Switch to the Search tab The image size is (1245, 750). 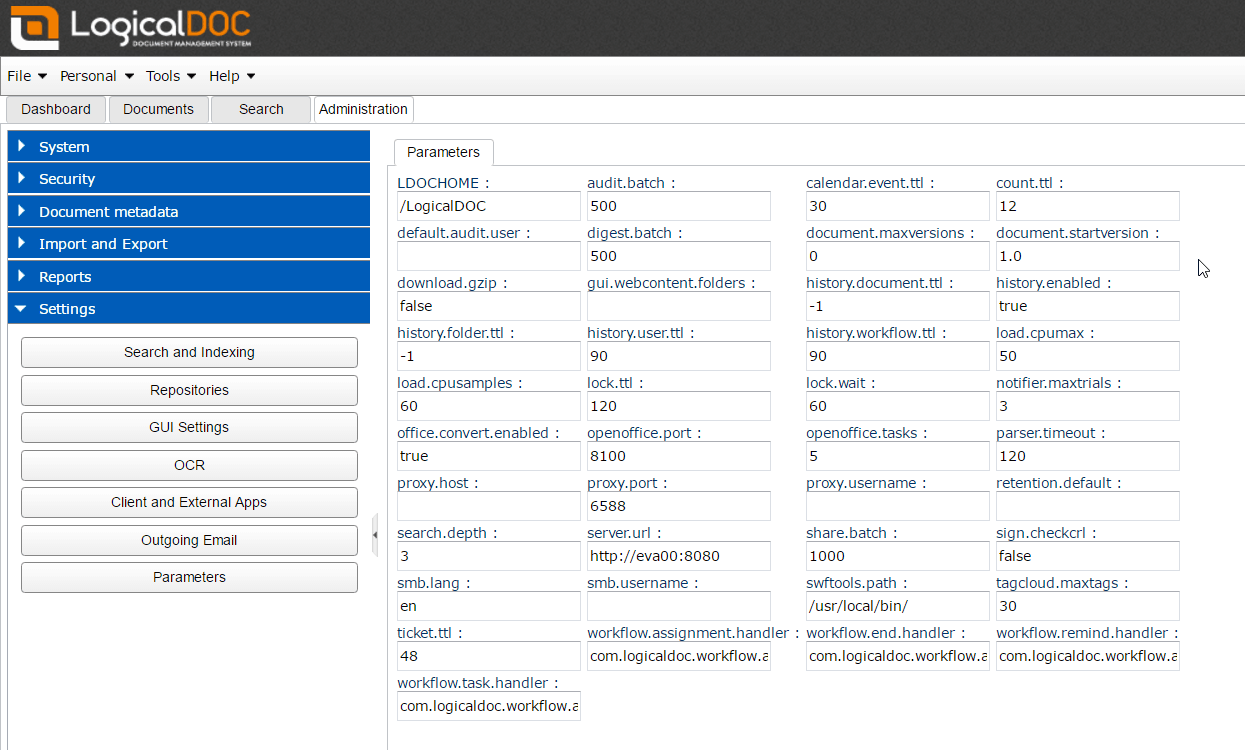coord(261,109)
